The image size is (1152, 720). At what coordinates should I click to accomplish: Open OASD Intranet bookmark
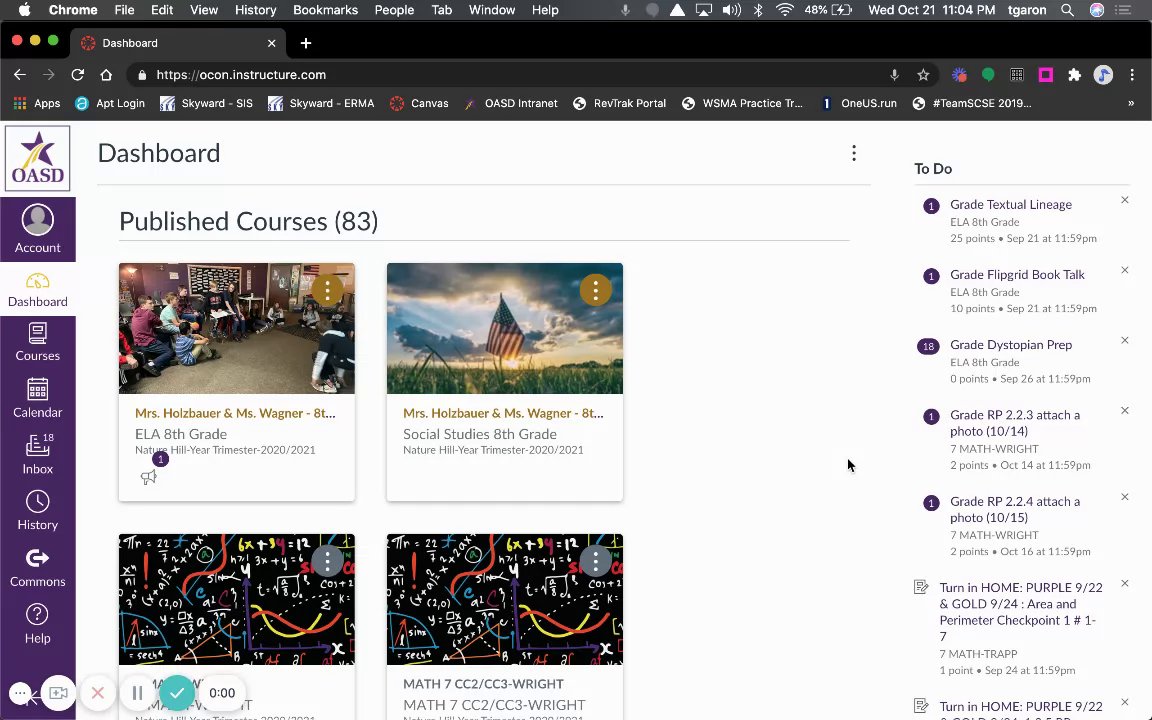(511, 104)
